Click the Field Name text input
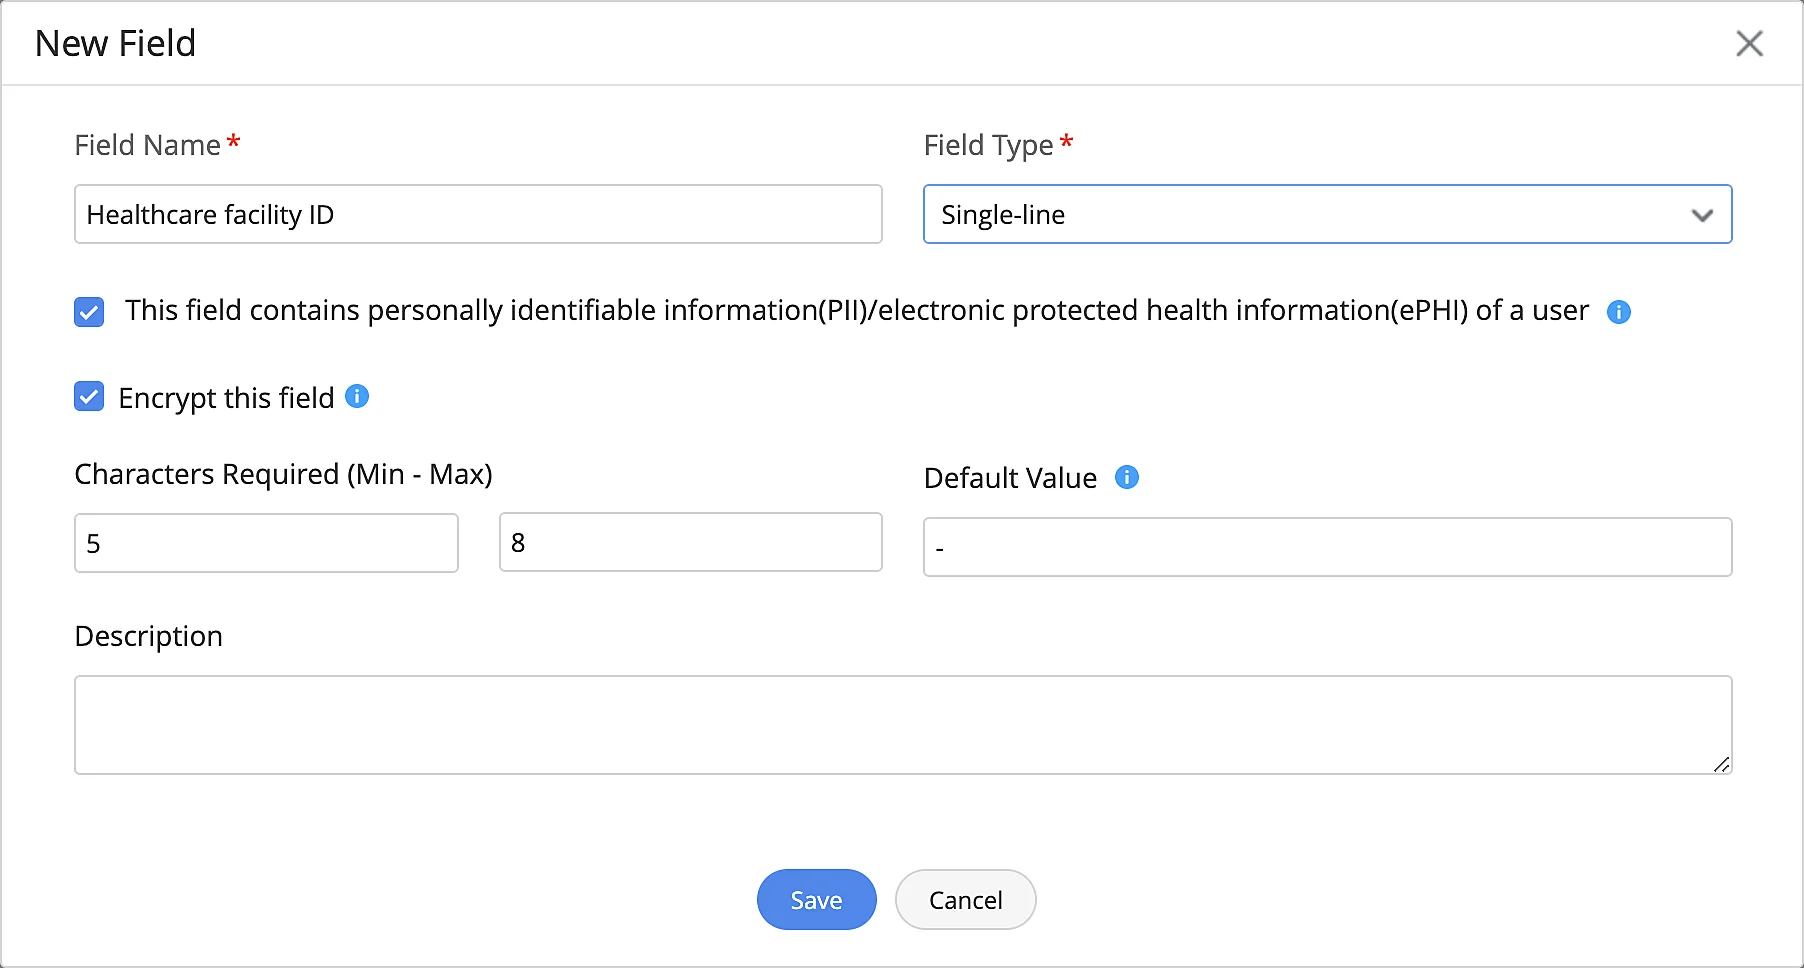 (x=478, y=214)
